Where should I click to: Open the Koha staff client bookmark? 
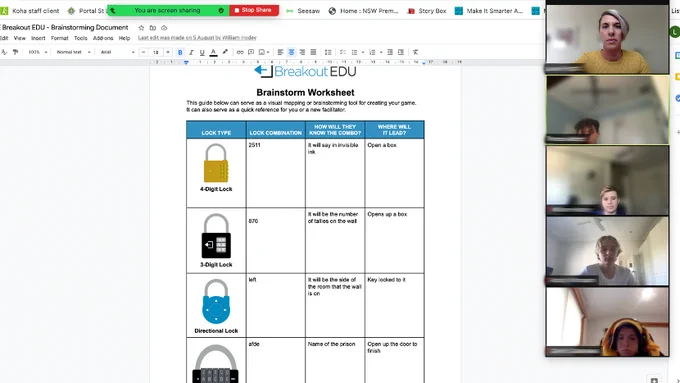click(x=30, y=11)
